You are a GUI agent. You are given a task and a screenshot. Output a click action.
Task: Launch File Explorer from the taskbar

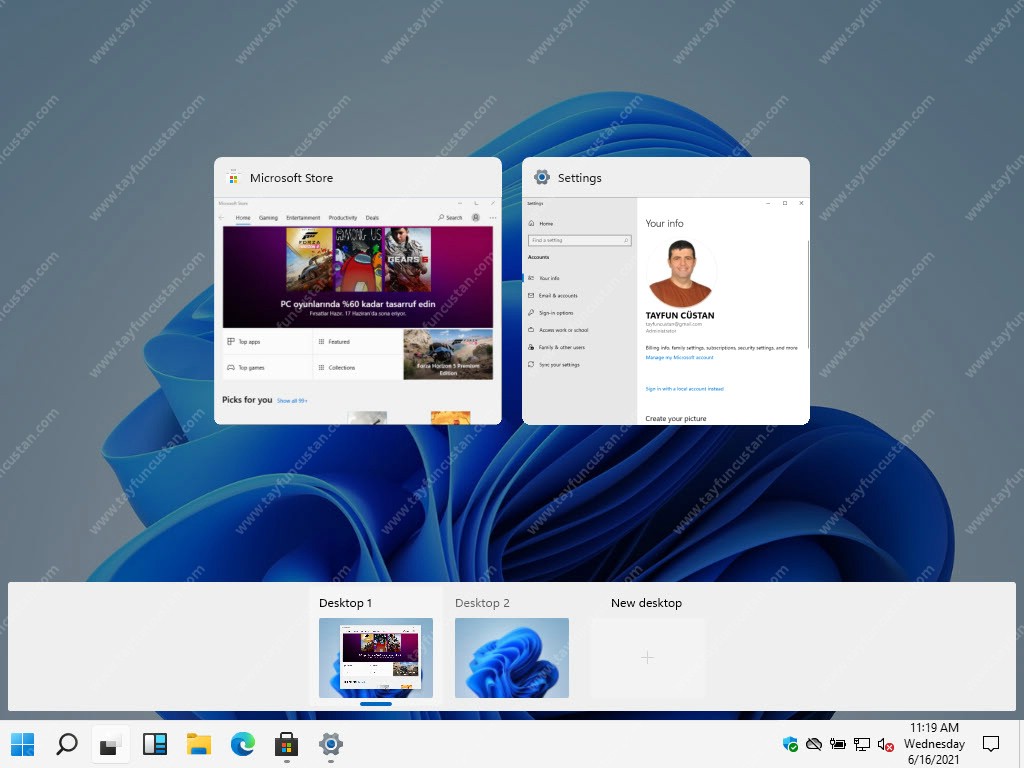tap(199, 744)
